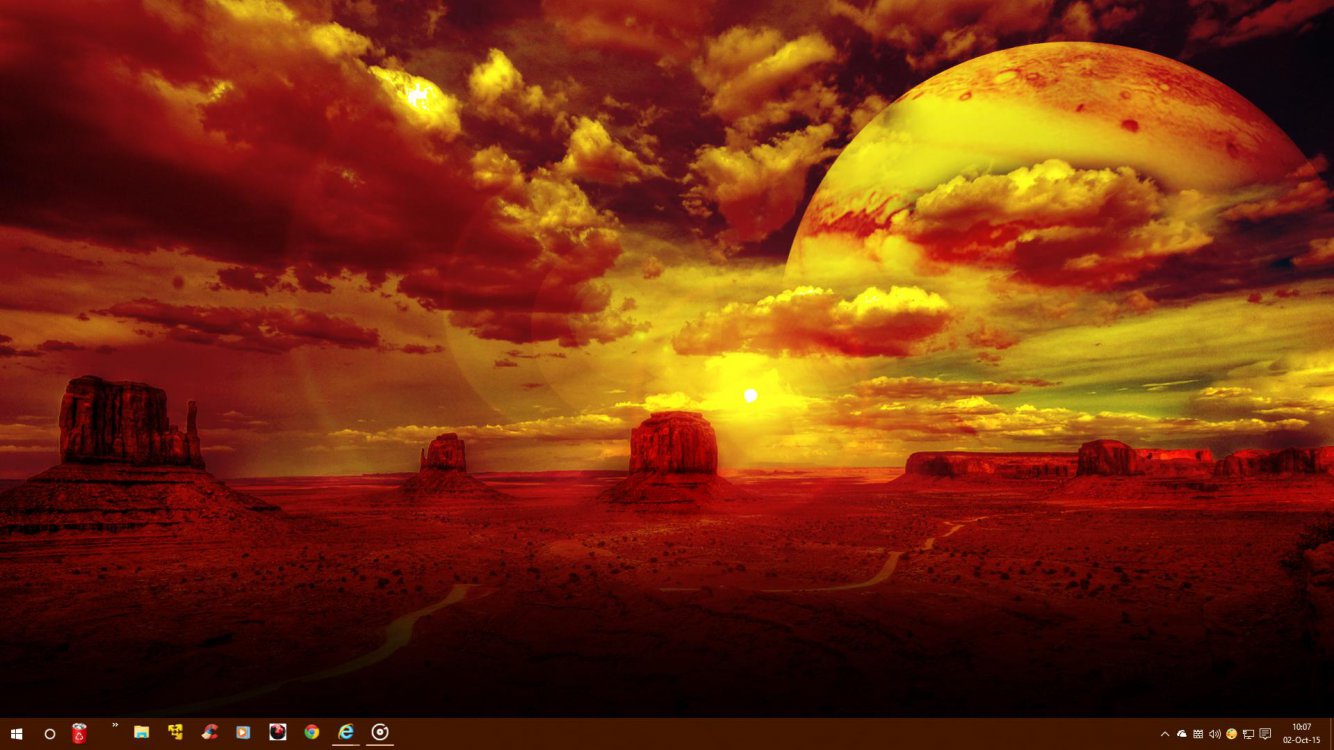Open the red Recycle Bin taskbar icon
The height and width of the screenshot is (750, 1334).
(79, 733)
